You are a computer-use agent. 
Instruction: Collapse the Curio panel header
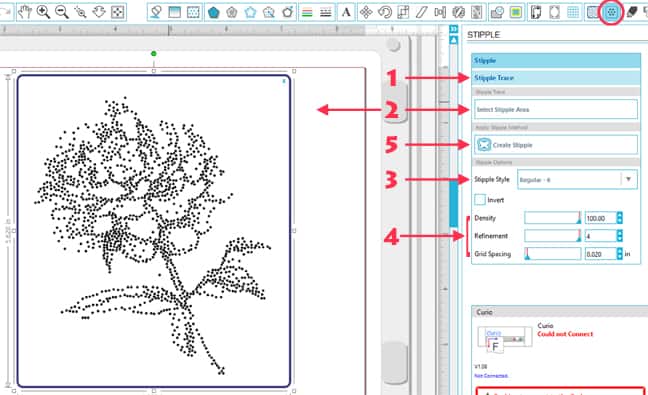pos(560,312)
